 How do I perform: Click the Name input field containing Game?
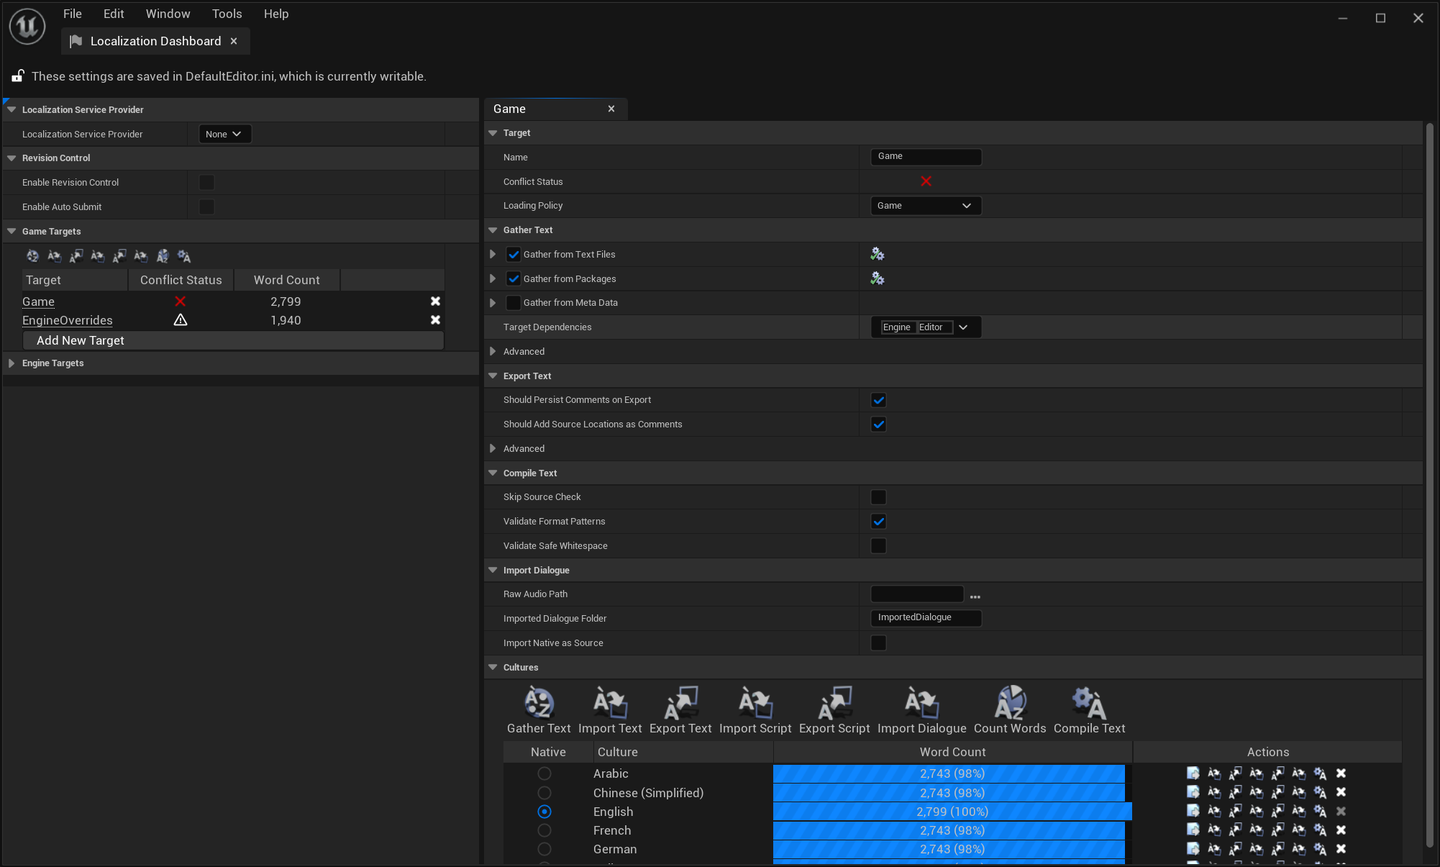(x=925, y=157)
